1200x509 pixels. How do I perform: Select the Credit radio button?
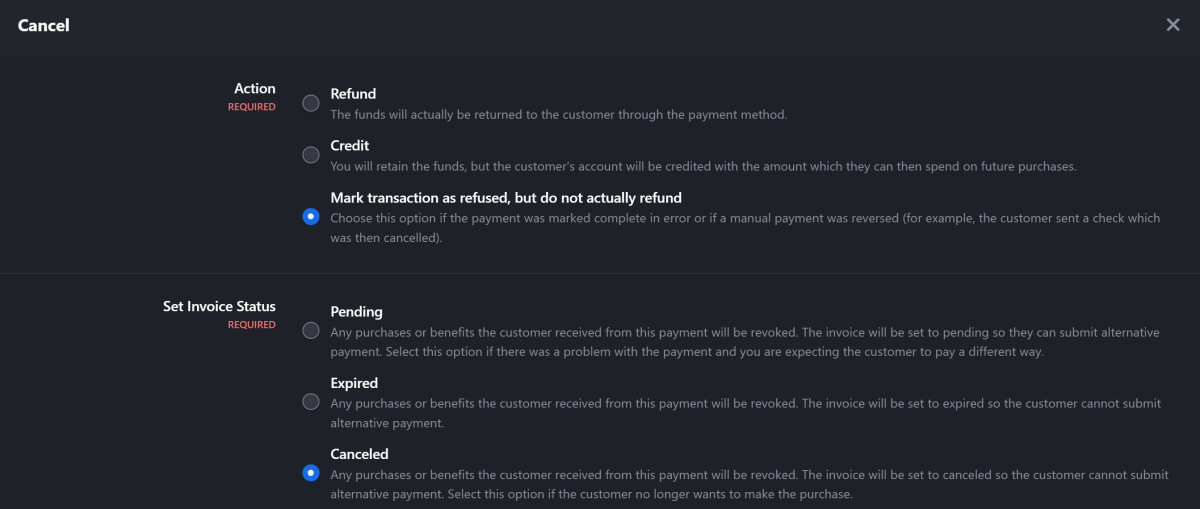311,155
